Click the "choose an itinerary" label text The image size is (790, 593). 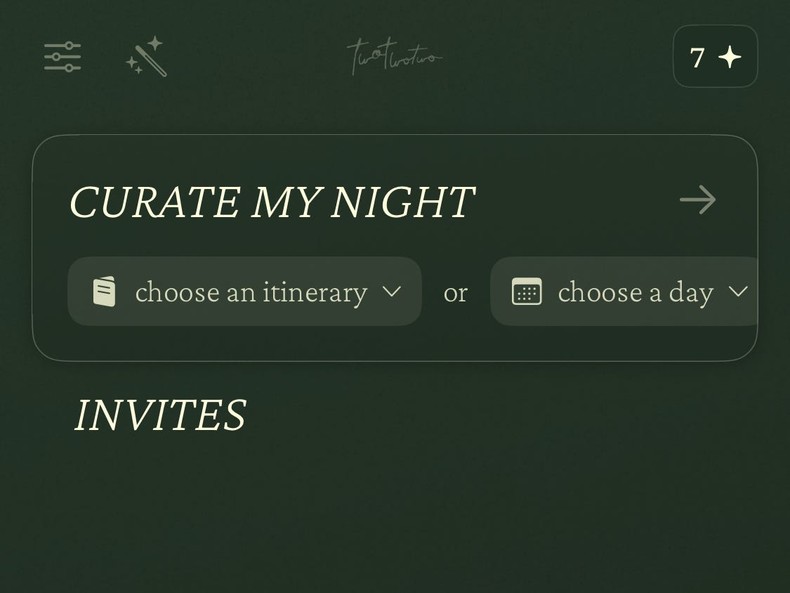coord(251,292)
